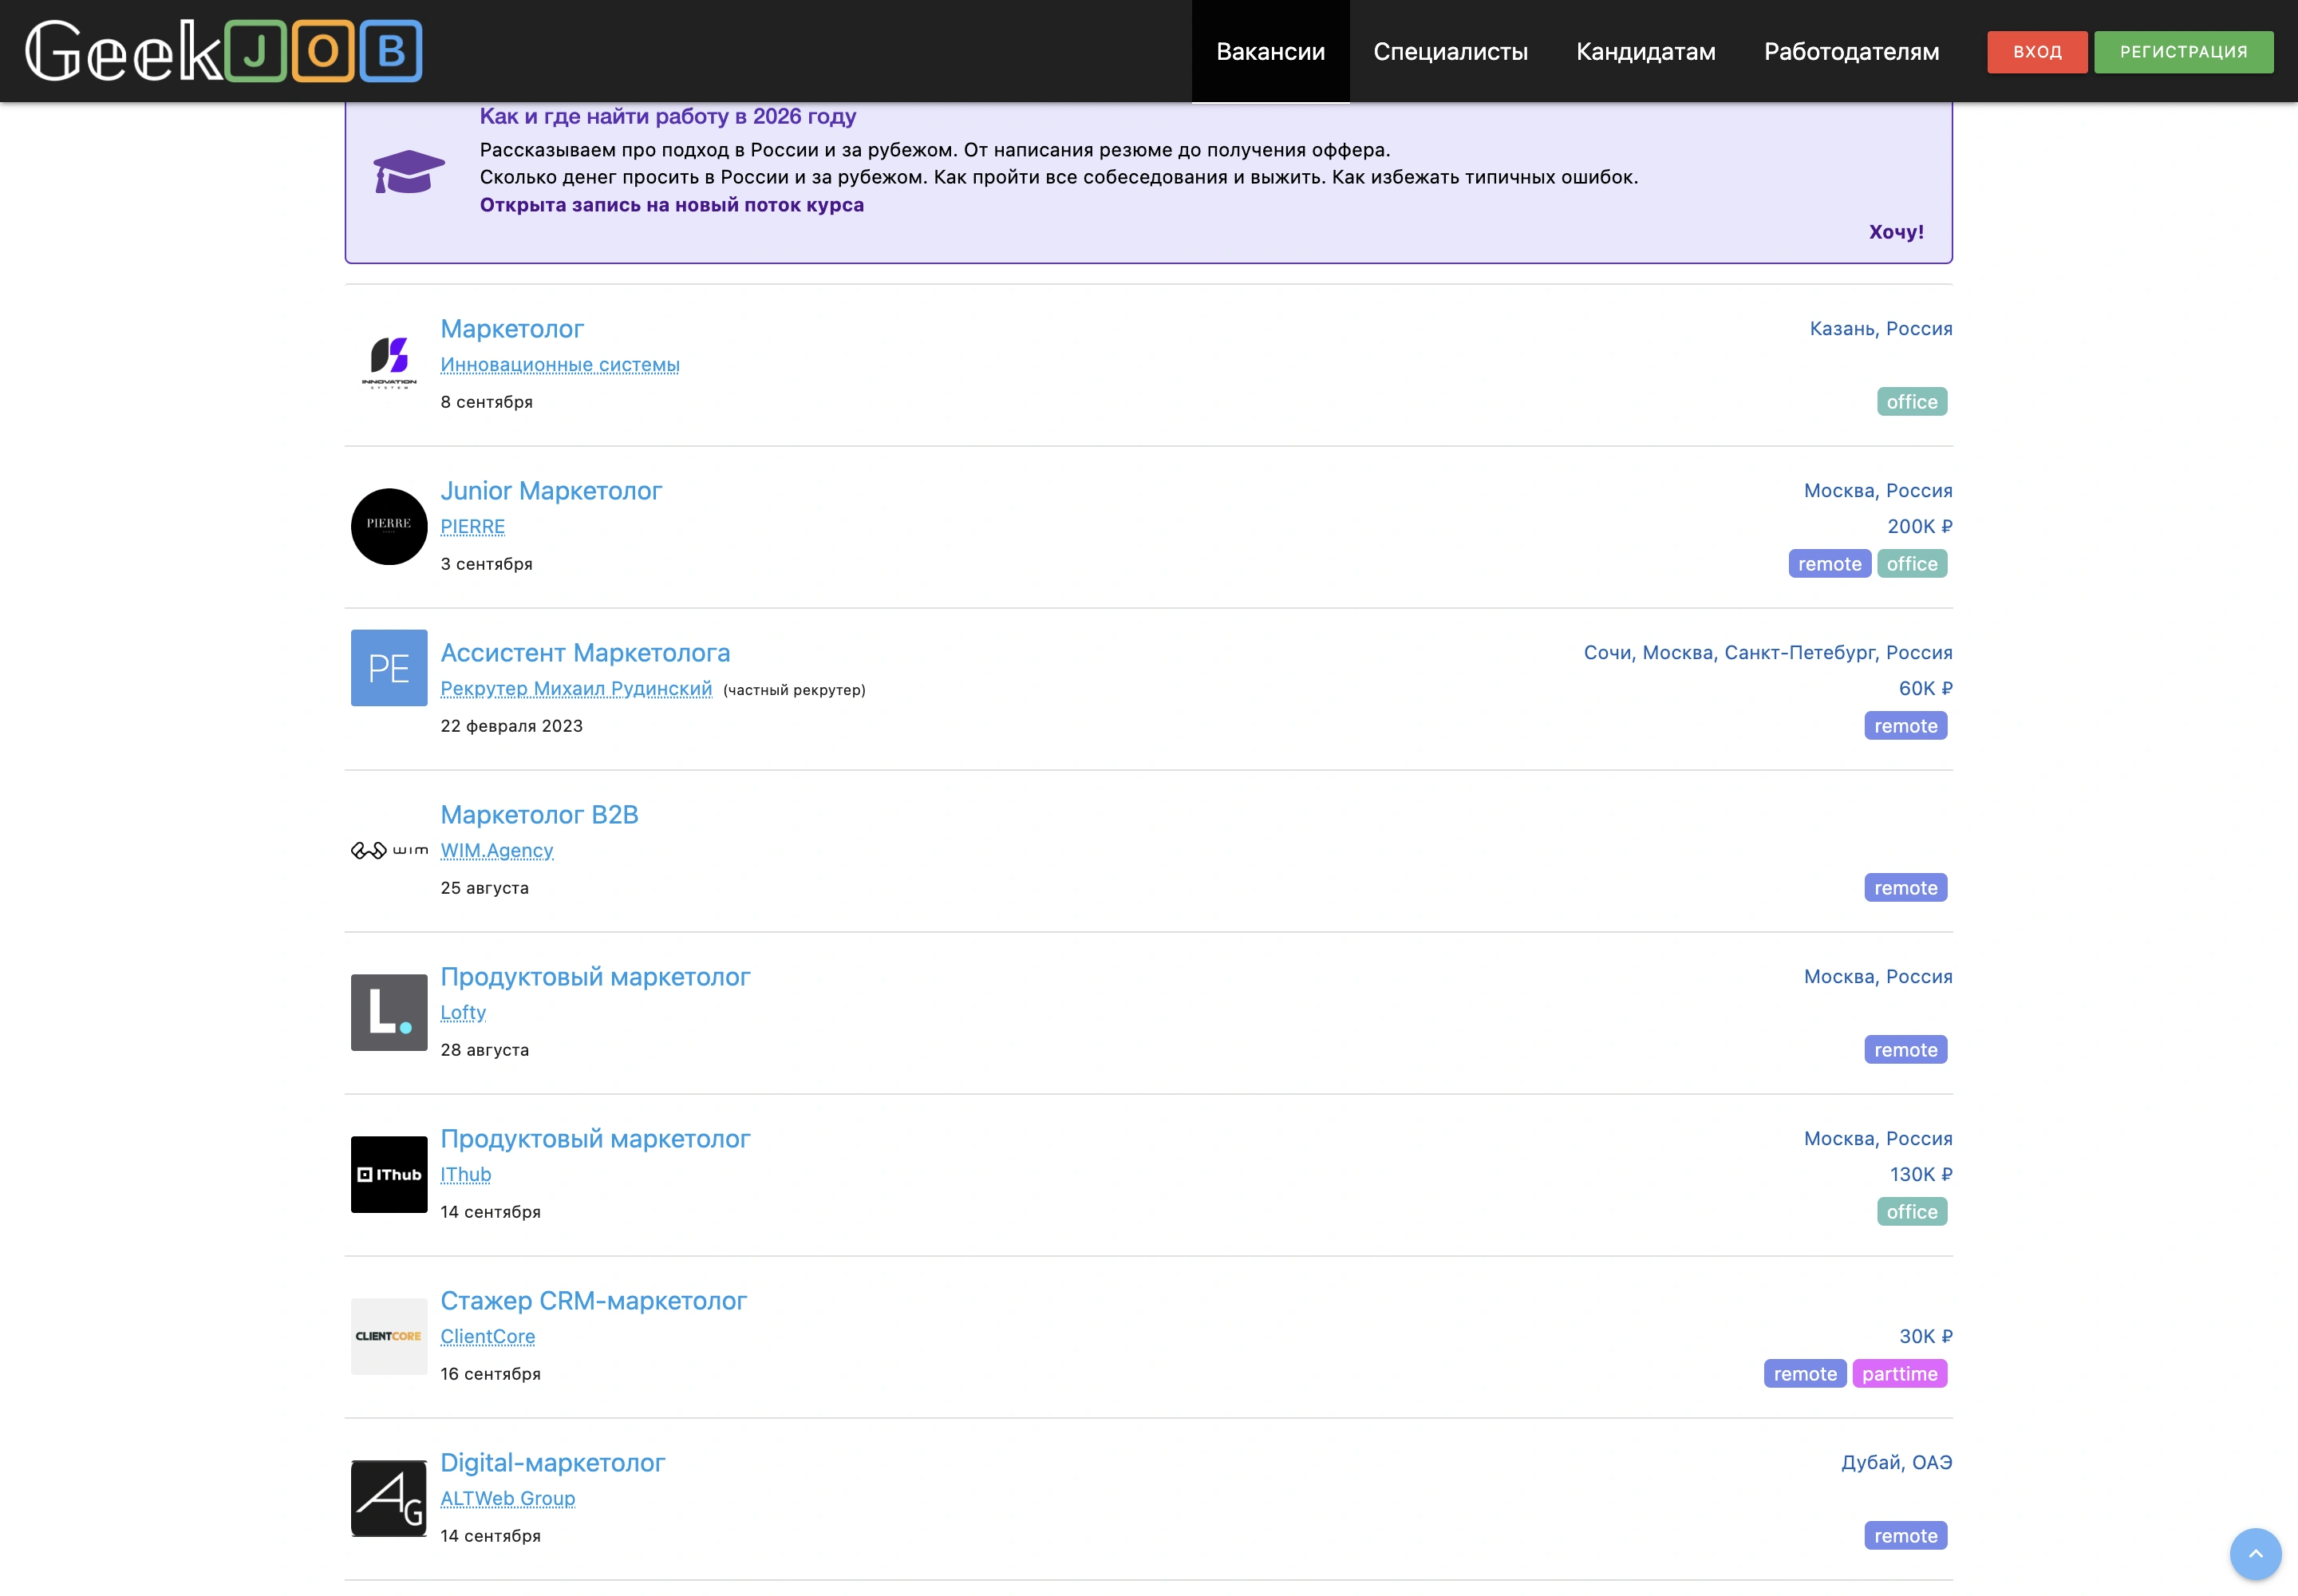Click the '(частный рекрутер)' label
This screenshot has height=1596, width=2298.
794,690
